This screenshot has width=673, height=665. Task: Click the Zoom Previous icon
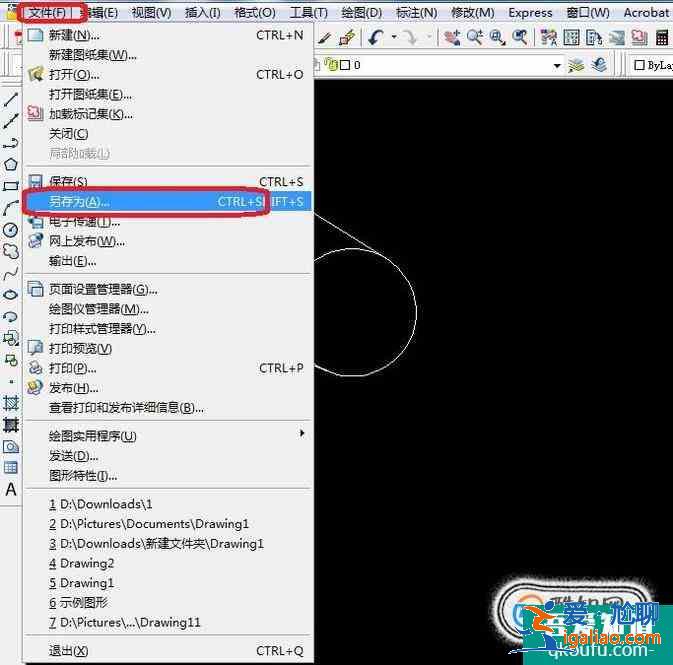tap(519, 38)
